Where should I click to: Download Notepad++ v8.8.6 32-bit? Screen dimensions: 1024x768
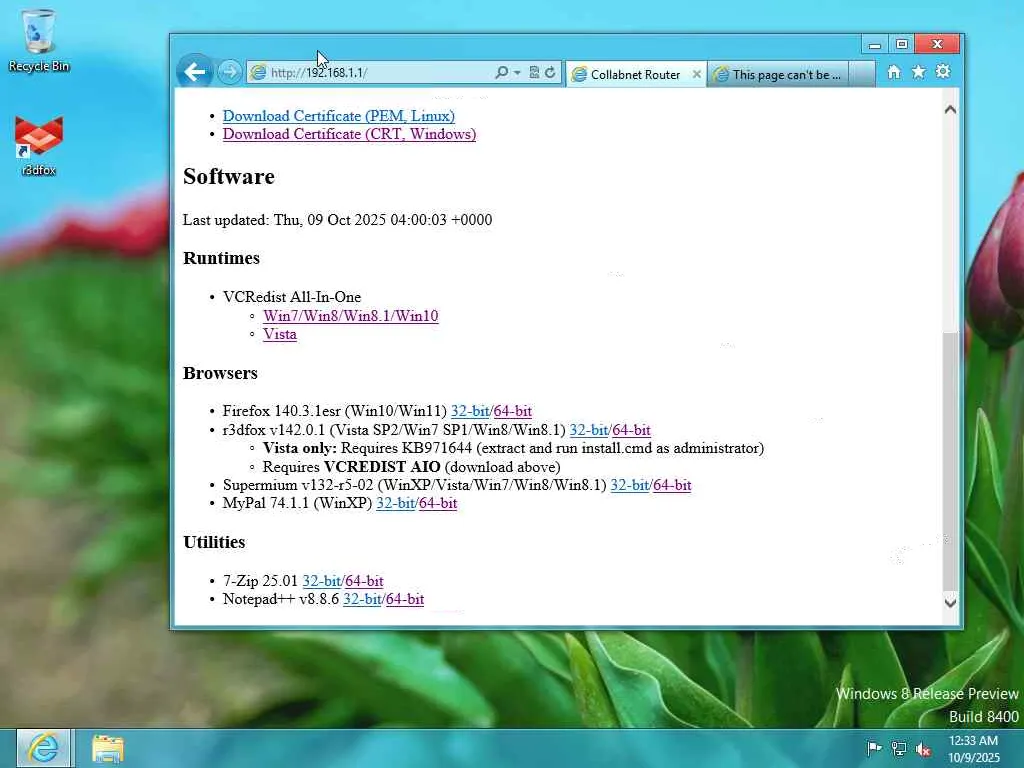(x=362, y=599)
